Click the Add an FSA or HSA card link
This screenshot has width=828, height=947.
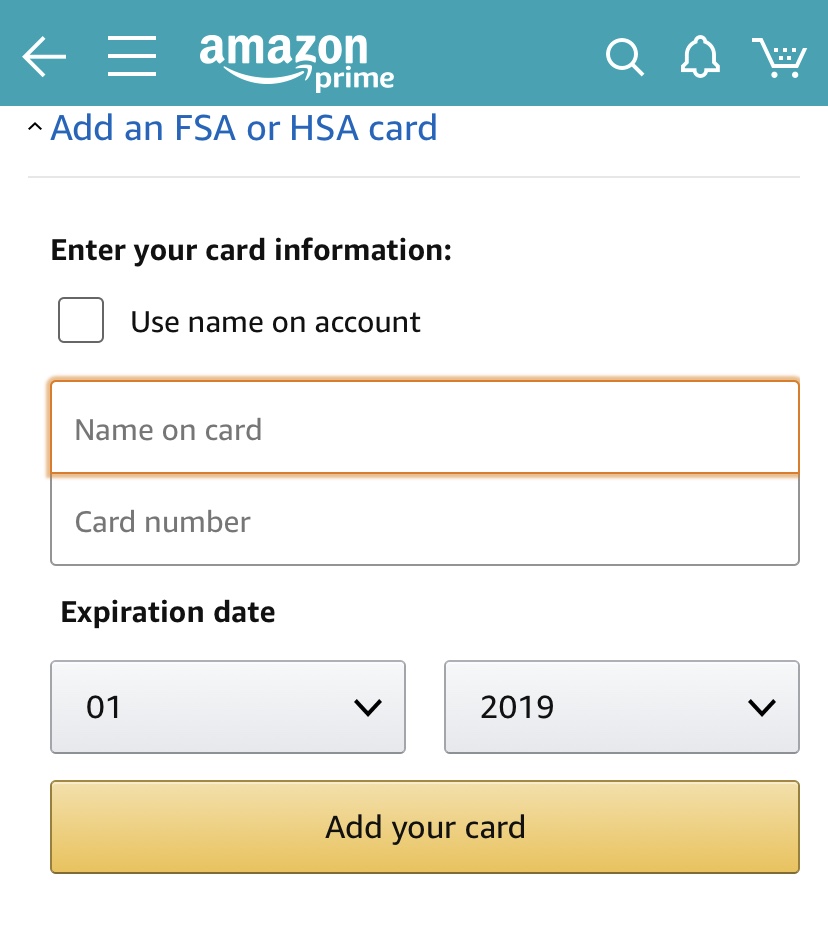244,128
